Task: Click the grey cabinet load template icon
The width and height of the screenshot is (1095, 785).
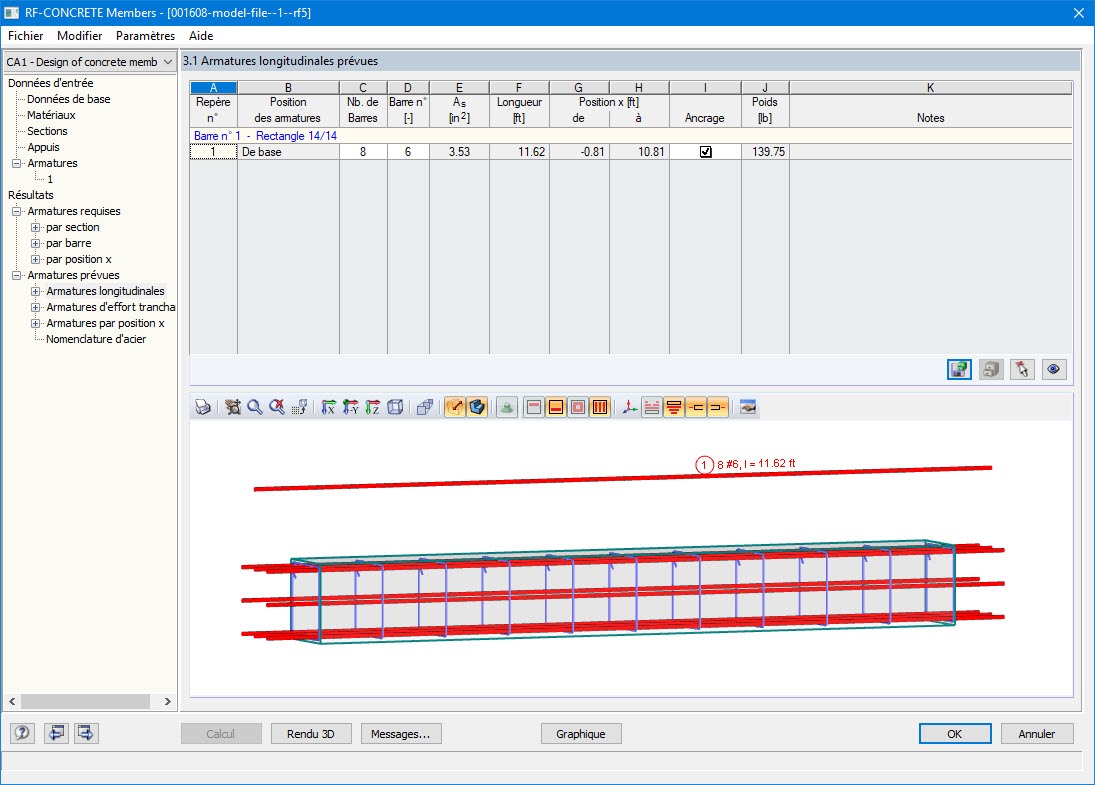Action: 990,369
